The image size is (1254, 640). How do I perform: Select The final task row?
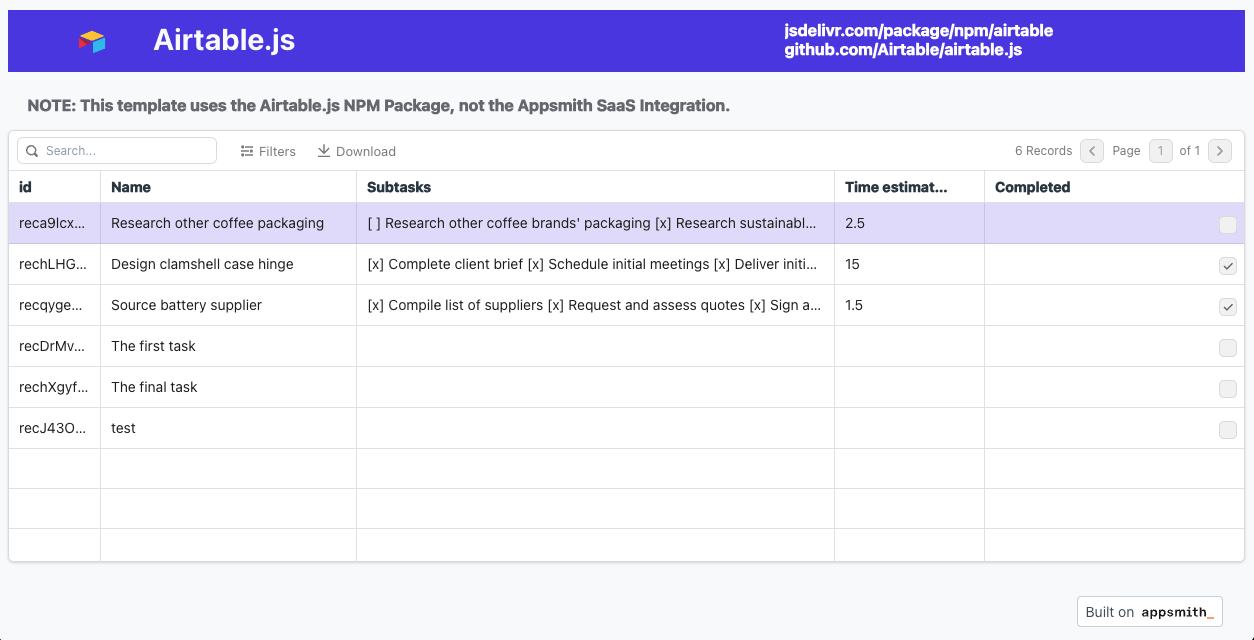click(154, 387)
